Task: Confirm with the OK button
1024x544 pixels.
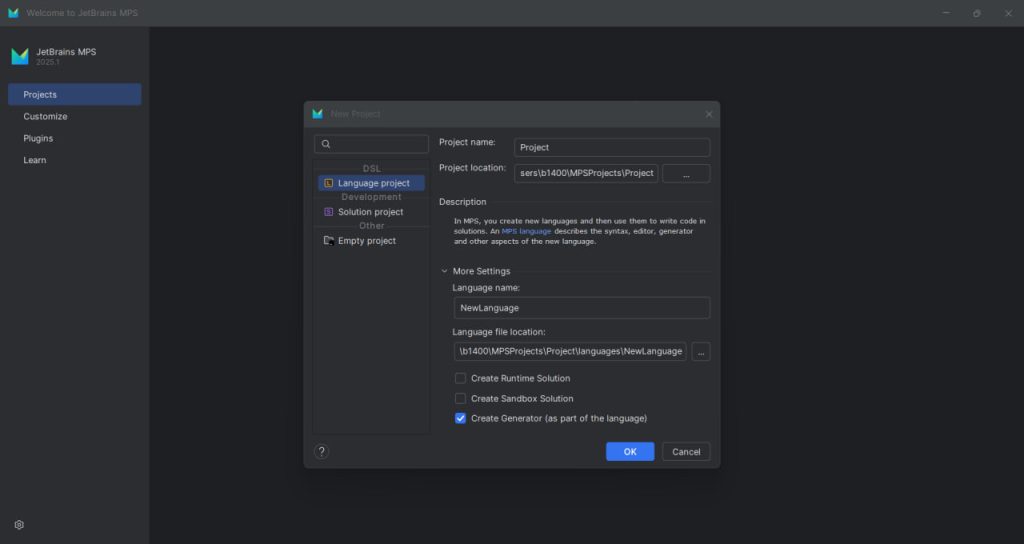Action: point(630,451)
